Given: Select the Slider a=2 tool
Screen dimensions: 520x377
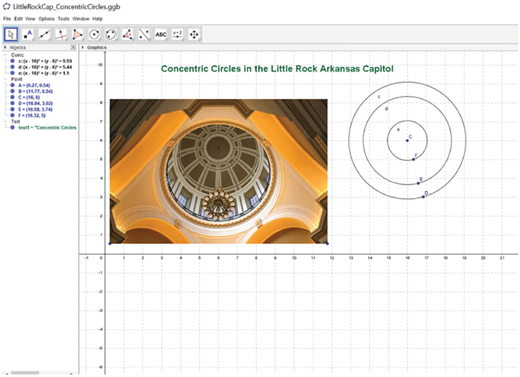Looking at the screenshot, I should coord(178,34).
